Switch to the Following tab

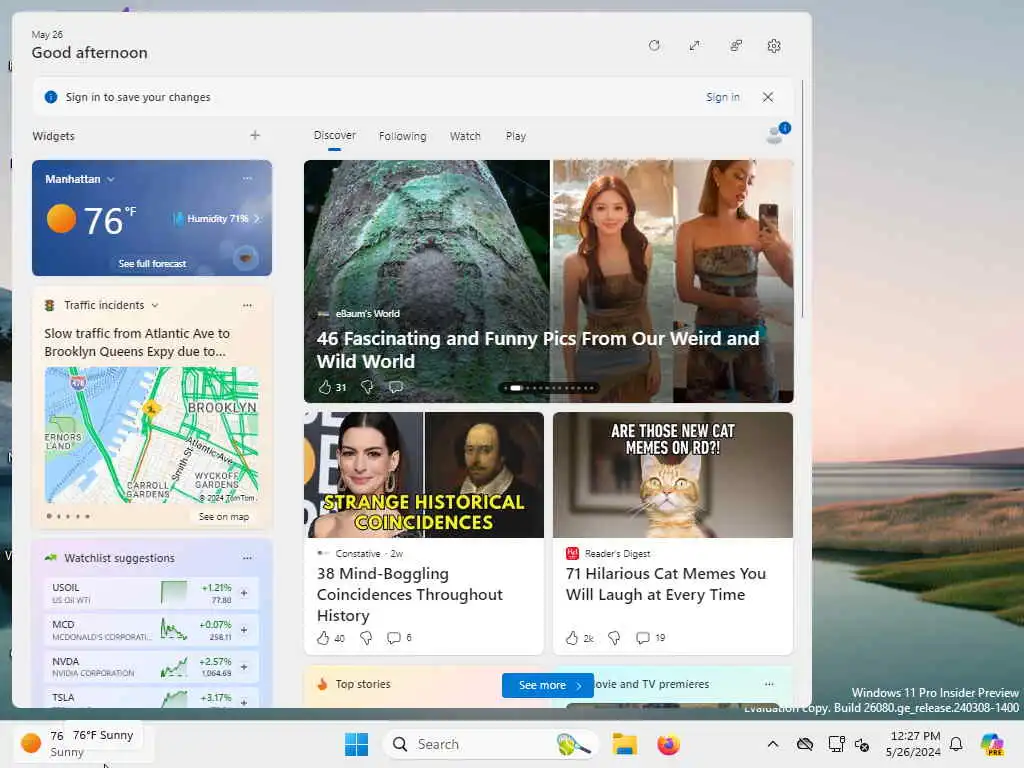tap(402, 136)
